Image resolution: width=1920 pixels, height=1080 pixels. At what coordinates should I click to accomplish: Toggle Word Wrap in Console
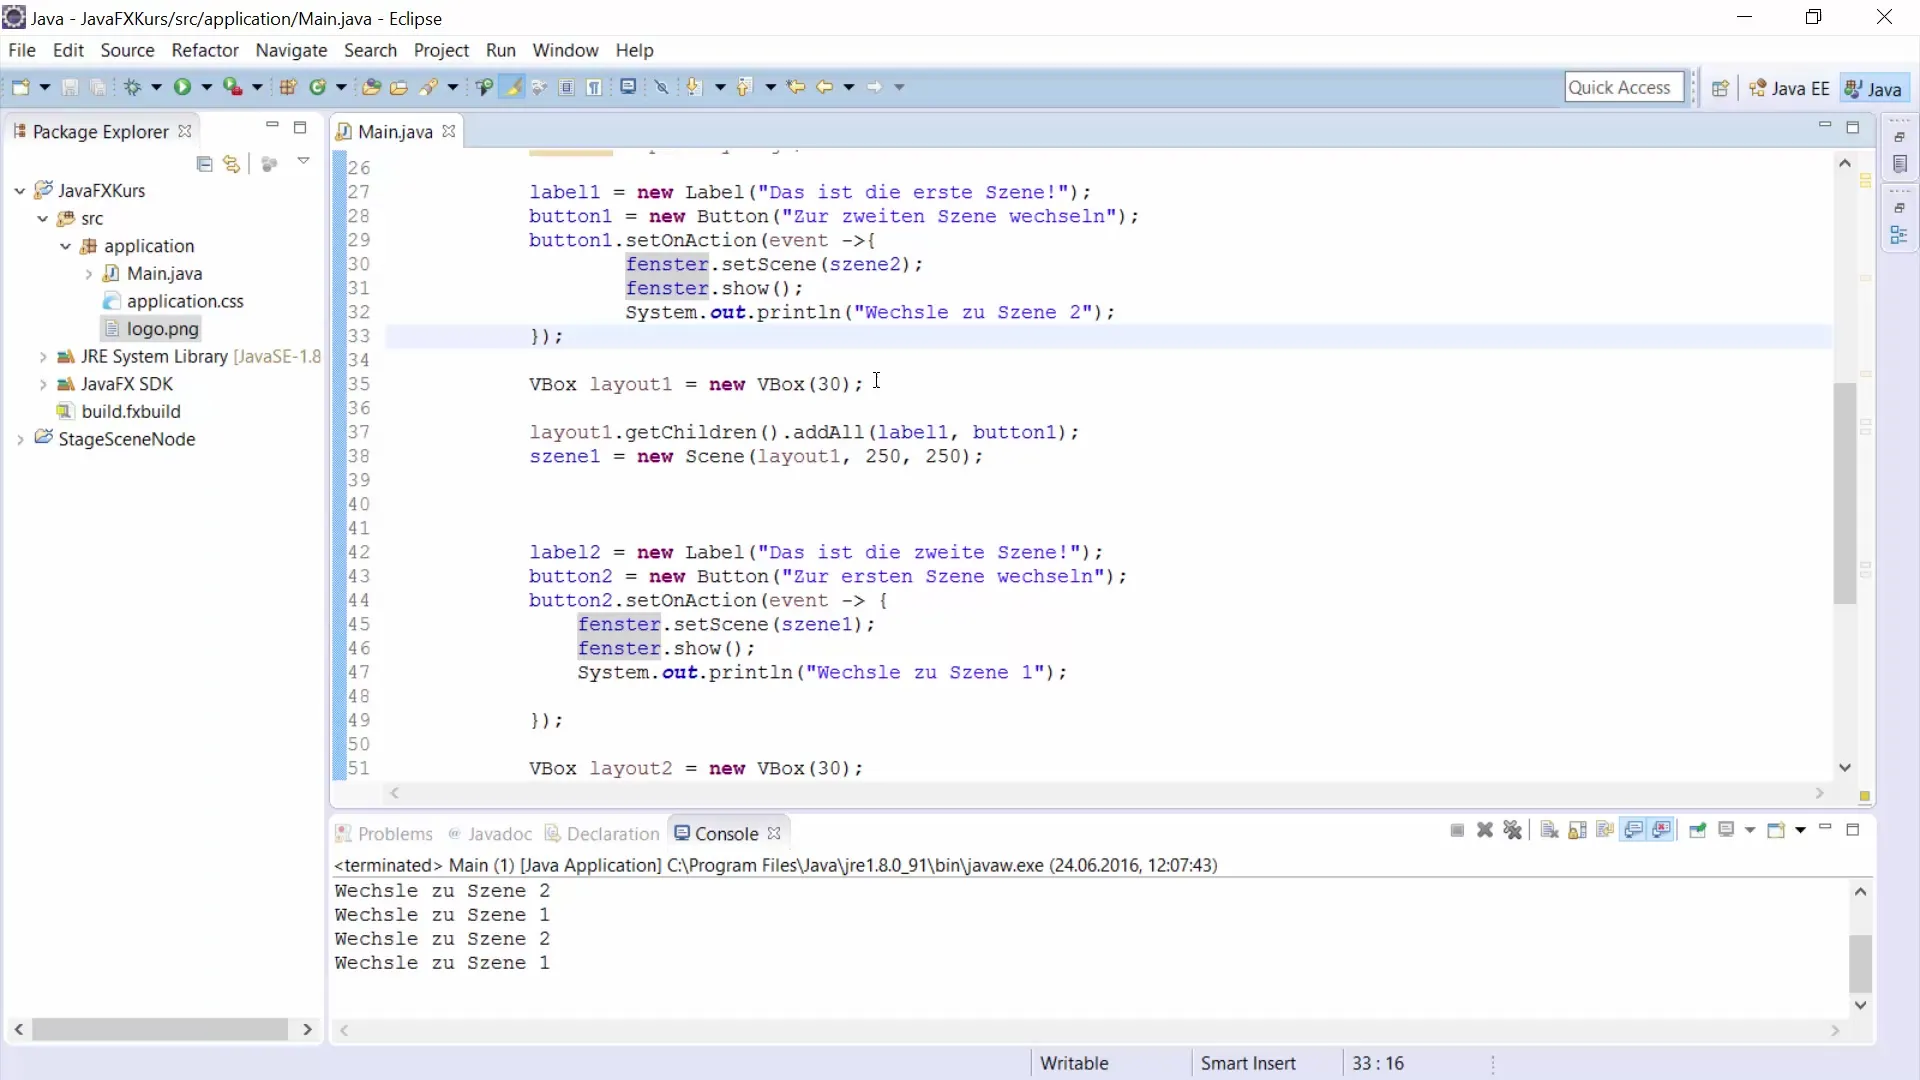point(1606,830)
